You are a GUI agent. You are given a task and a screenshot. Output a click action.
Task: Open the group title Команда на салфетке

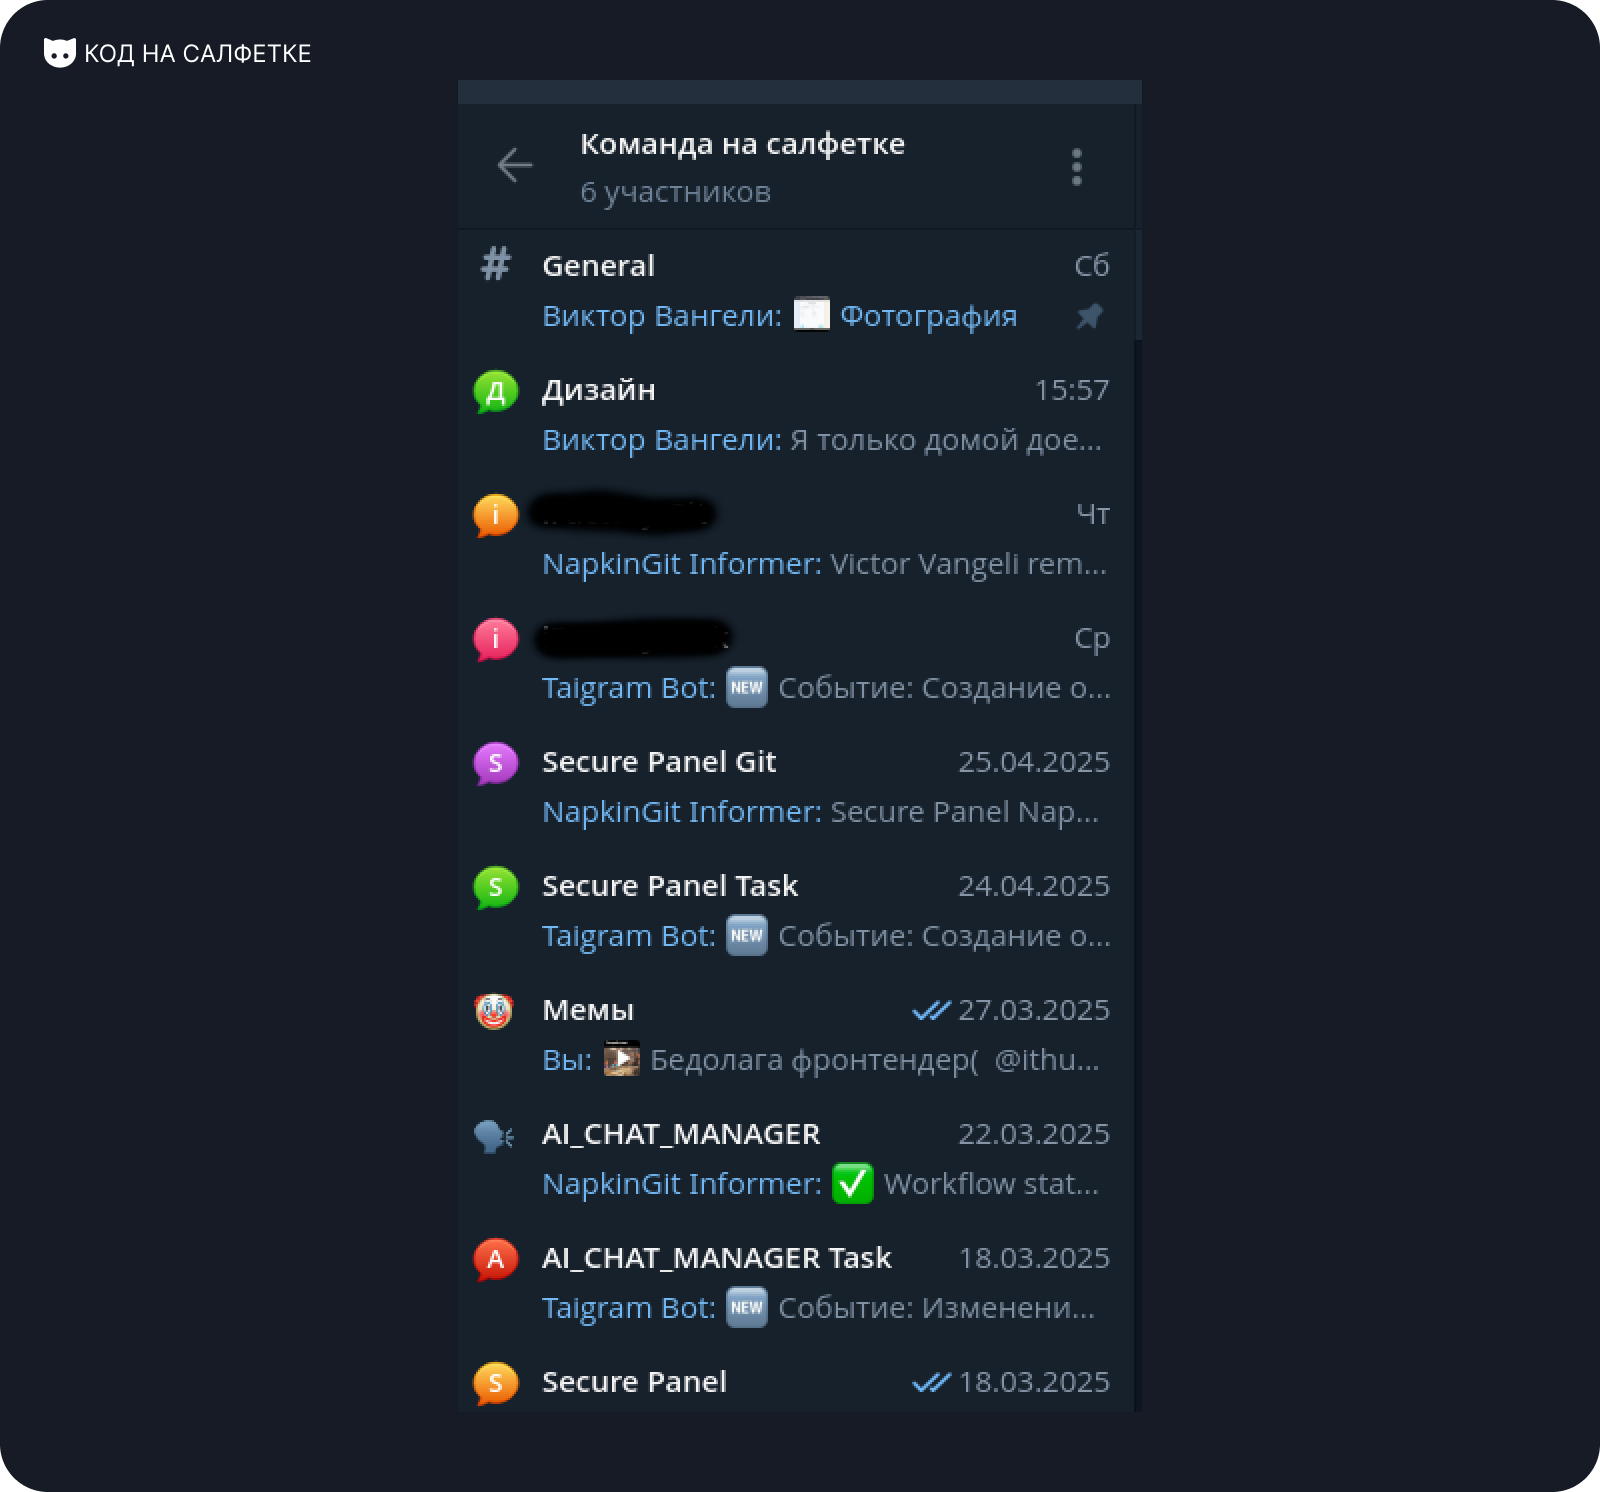pos(742,144)
